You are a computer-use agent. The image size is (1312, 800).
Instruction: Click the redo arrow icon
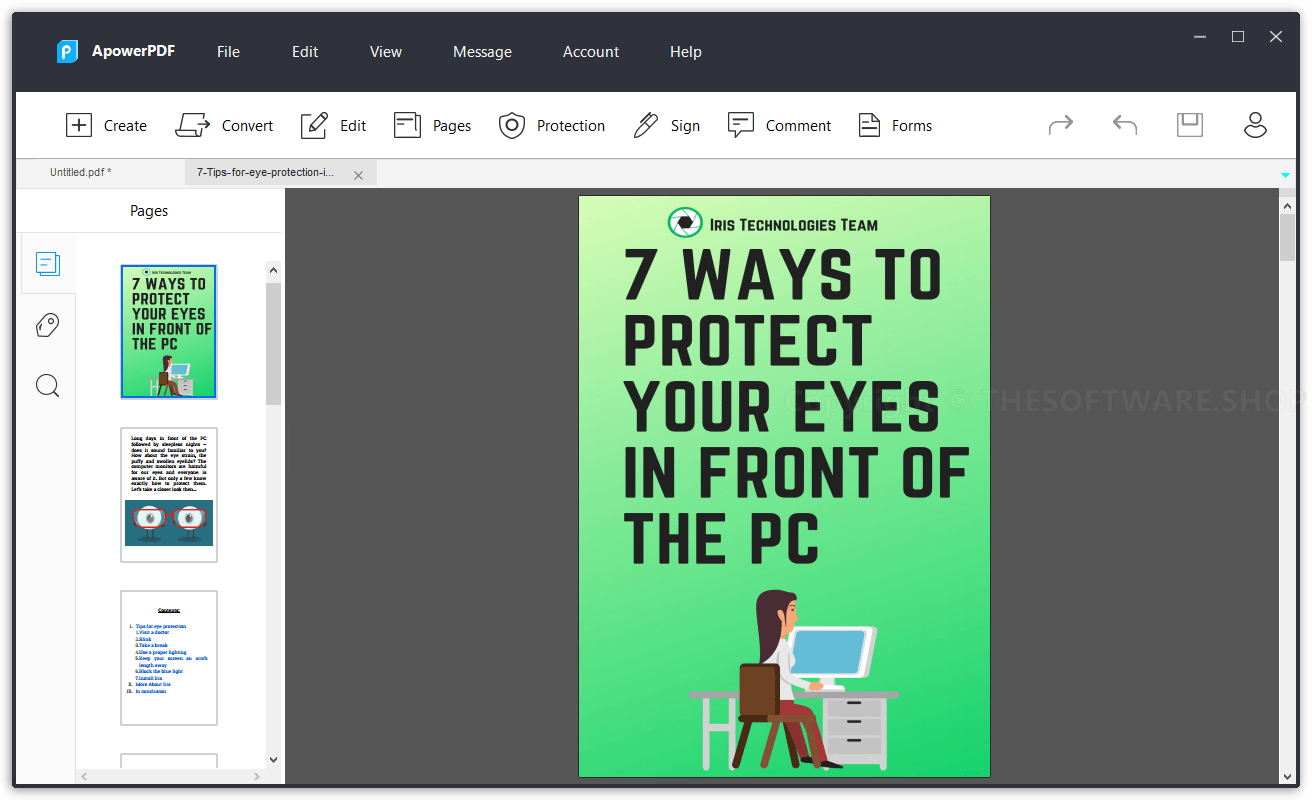(x=1061, y=125)
